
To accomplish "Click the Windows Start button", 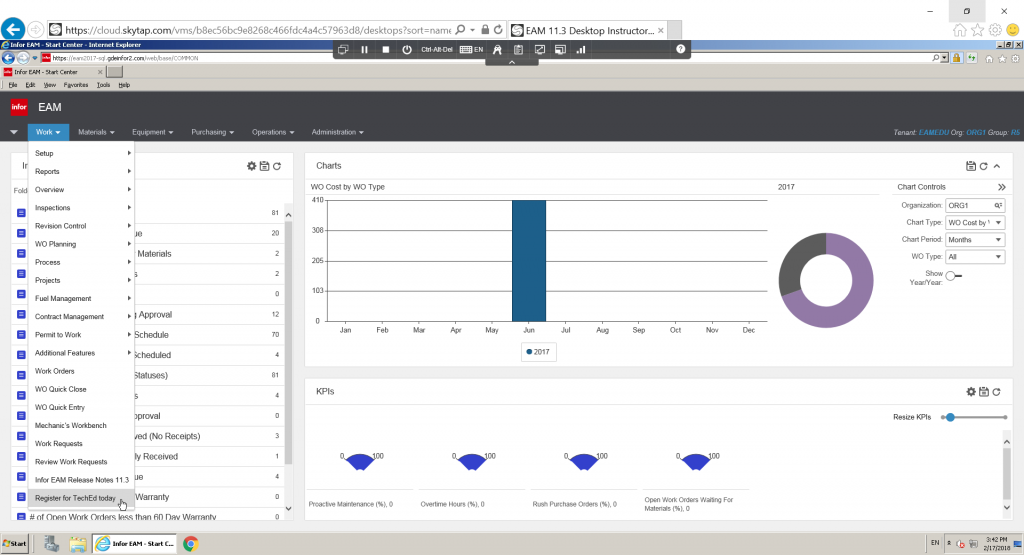I will point(15,543).
